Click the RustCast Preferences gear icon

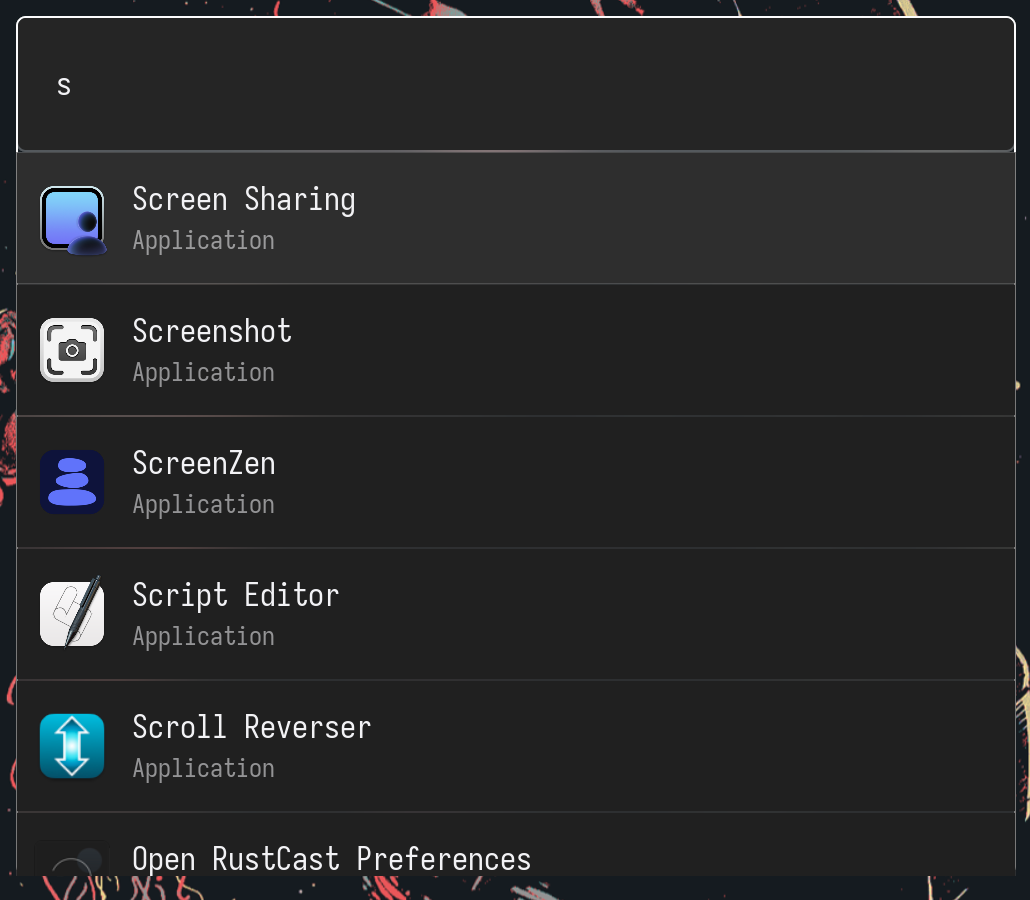tap(71, 858)
